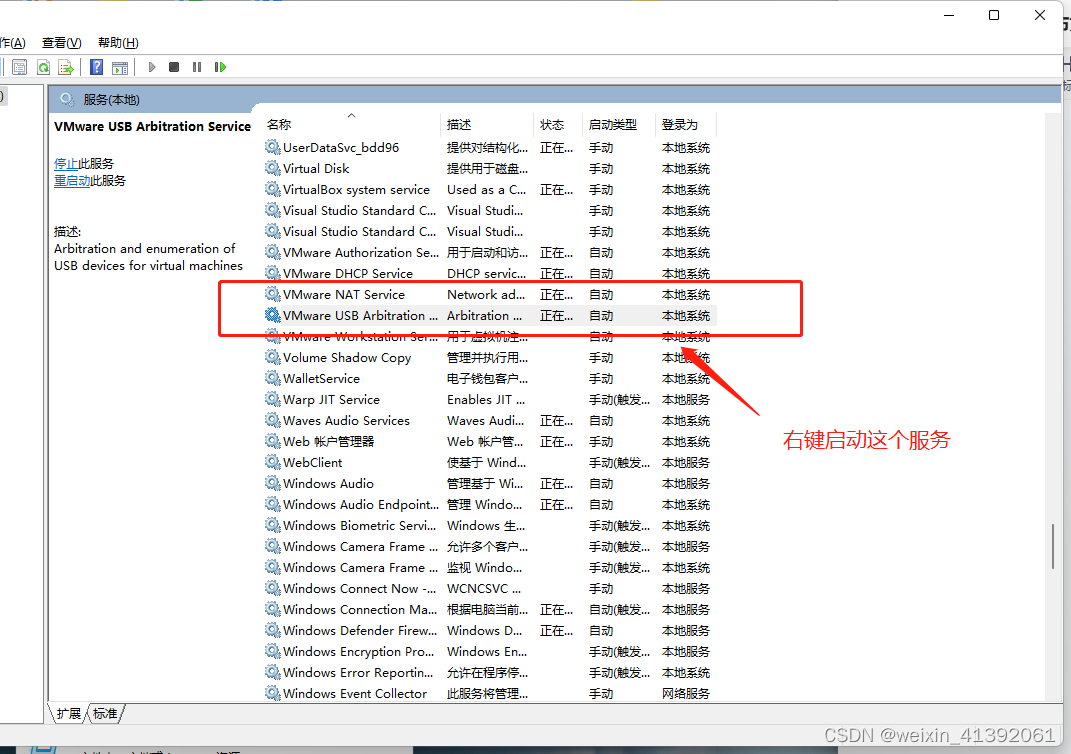Screen dimensions: 1071x754
Task: Click the Refresh toolbar icon
Action: coord(43,67)
